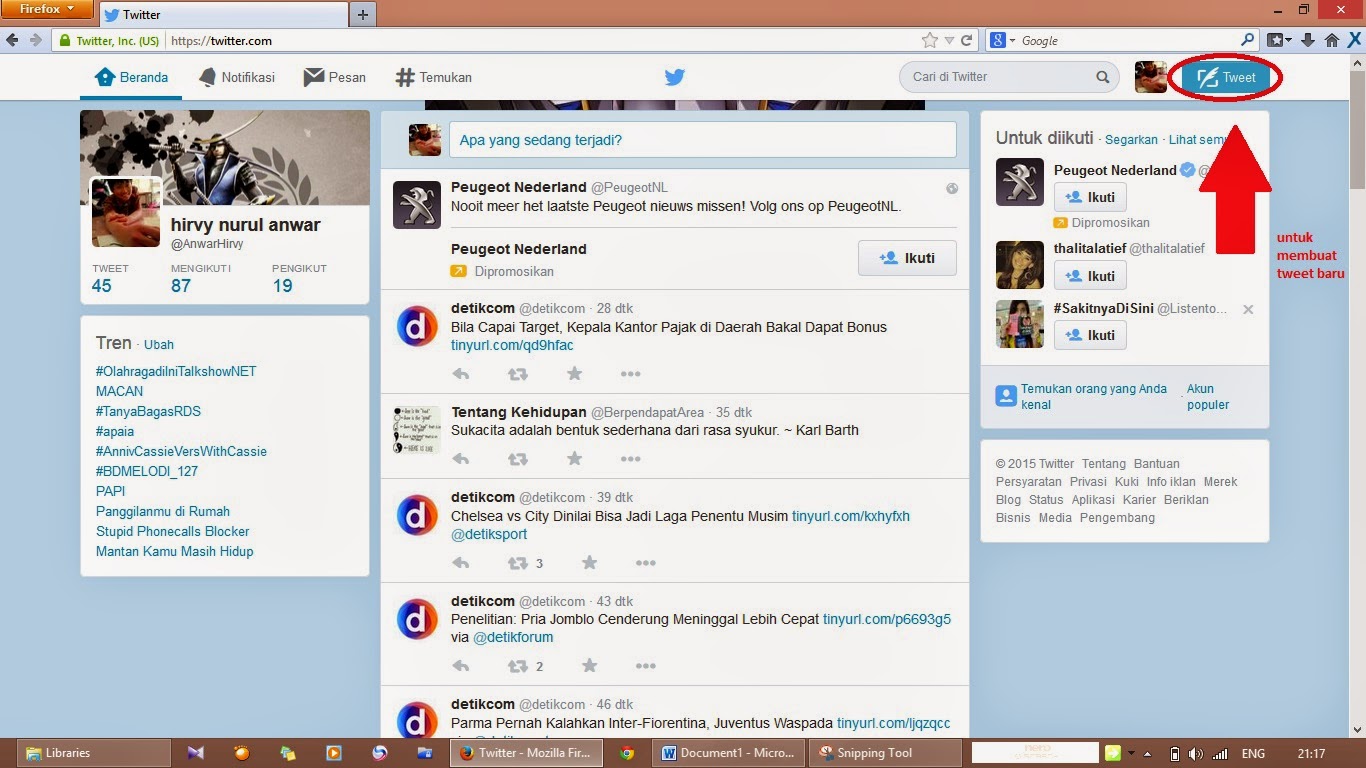Screen dimensions: 1366x768
Task: Click the Twitter bird logo
Action: [674, 77]
